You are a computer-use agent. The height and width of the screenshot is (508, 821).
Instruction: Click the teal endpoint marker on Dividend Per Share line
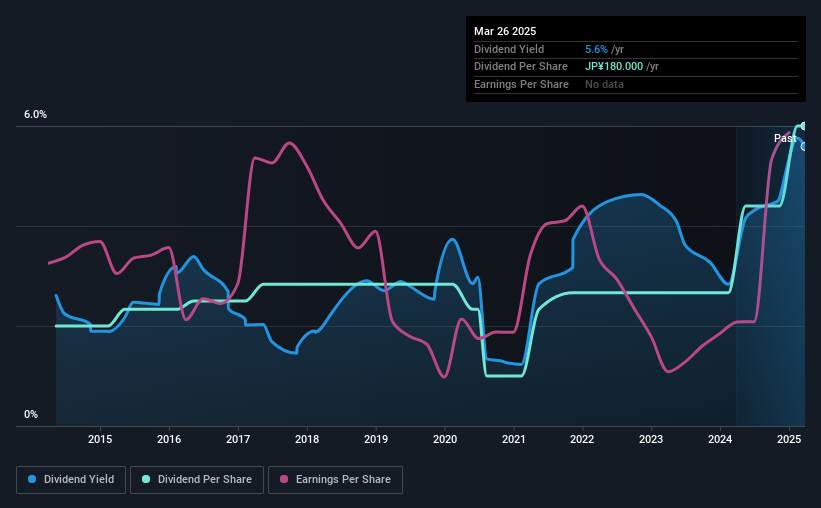pyautogui.click(x=804, y=126)
